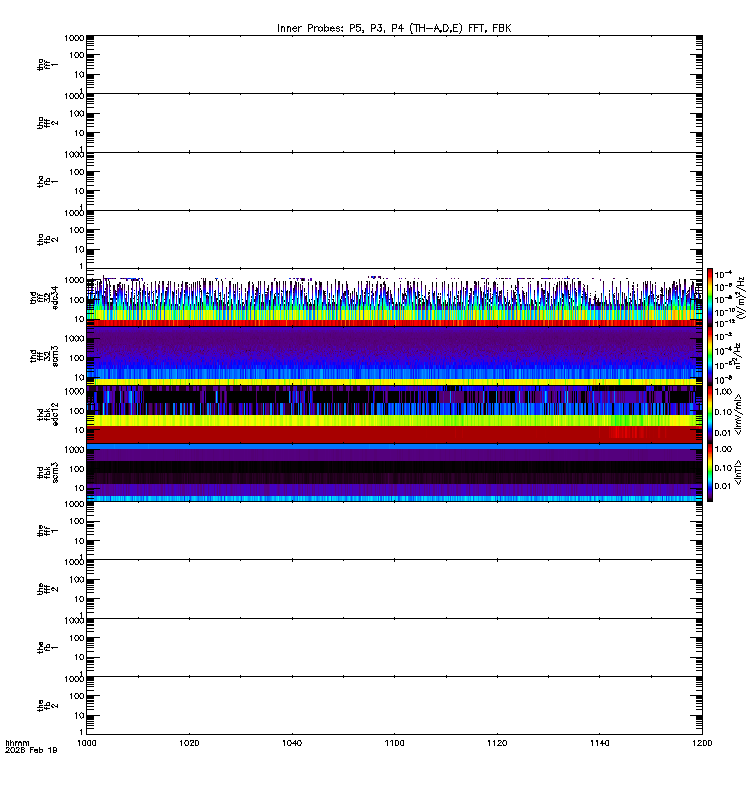Click the thd fbk scm3 filter bank spectrogram
The height and width of the screenshot is (800, 750).
(x=394, y=472)
